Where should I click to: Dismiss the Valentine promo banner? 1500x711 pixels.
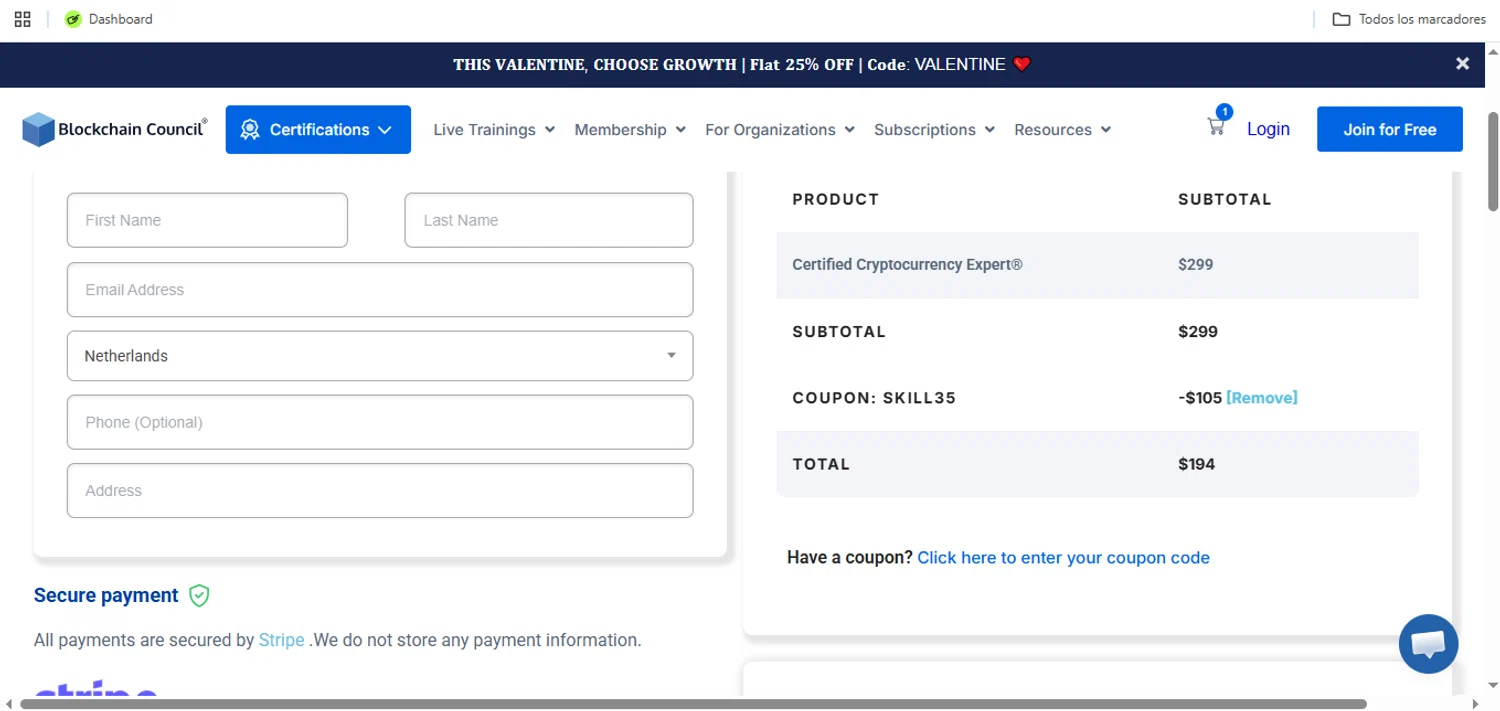click(x=1462, y=64)
